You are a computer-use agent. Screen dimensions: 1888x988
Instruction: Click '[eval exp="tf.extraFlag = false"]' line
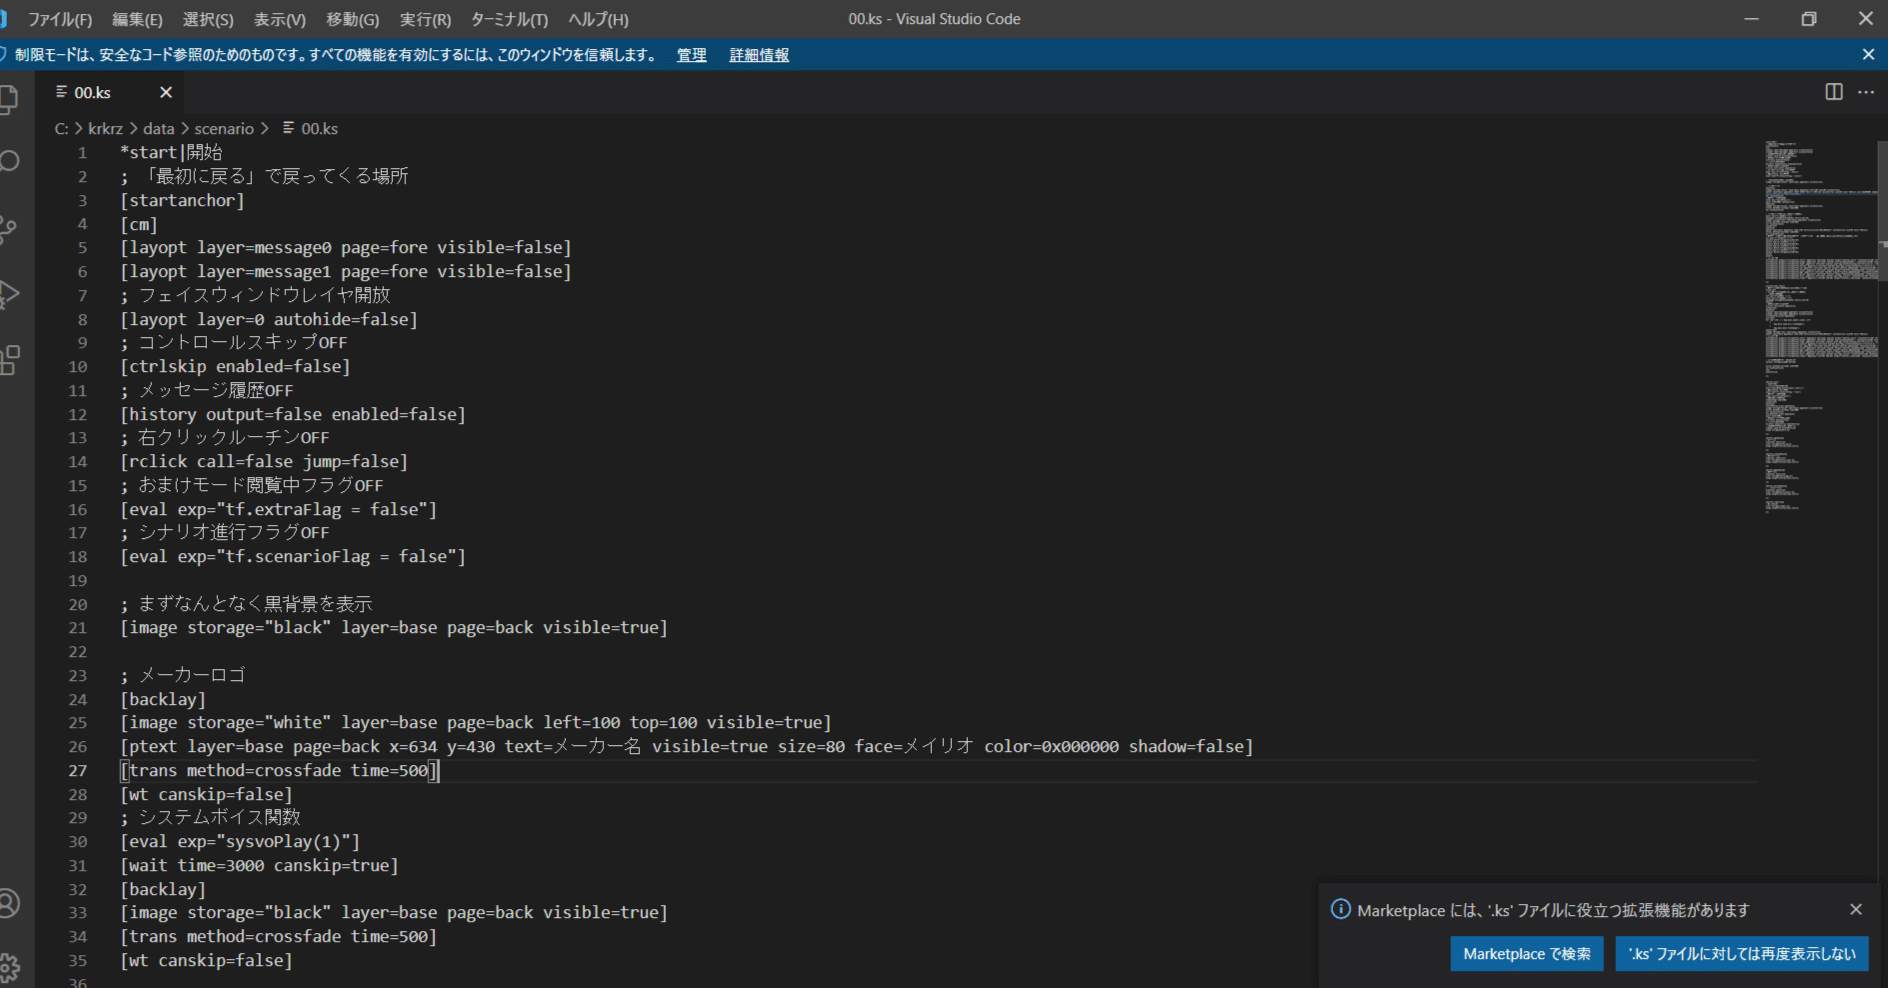coord(279,509)
